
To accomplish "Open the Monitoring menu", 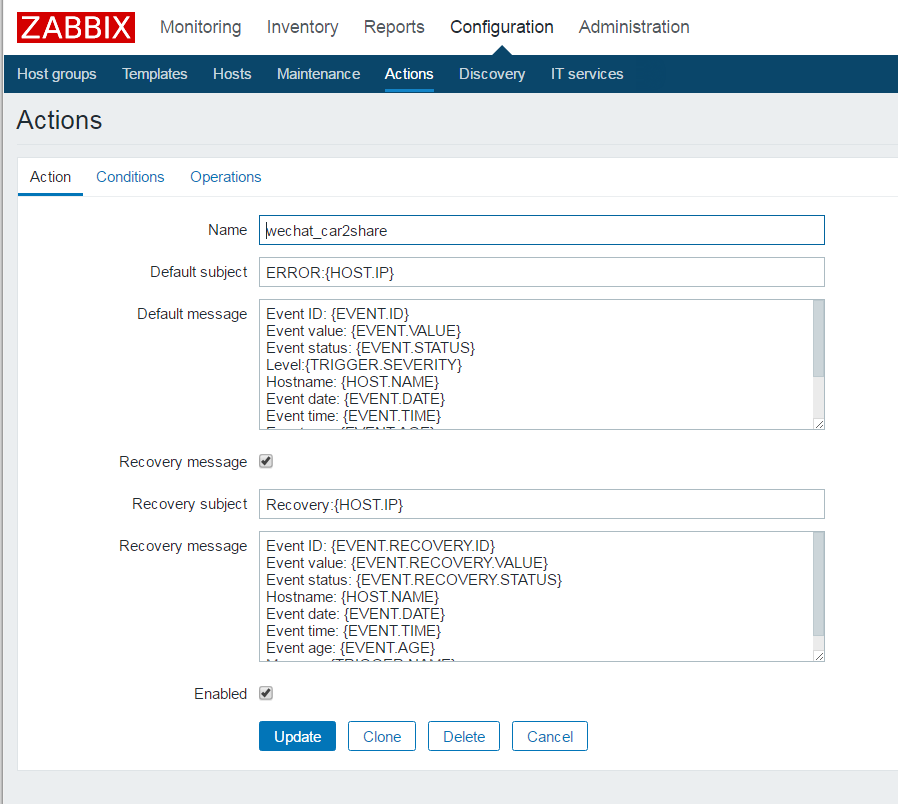I will click(200, 27).
